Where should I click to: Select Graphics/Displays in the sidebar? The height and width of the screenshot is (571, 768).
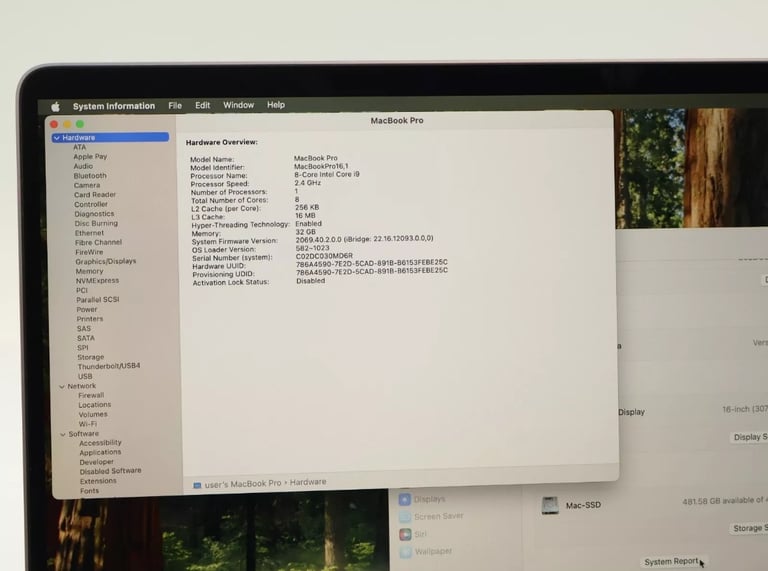click(106, 262)
